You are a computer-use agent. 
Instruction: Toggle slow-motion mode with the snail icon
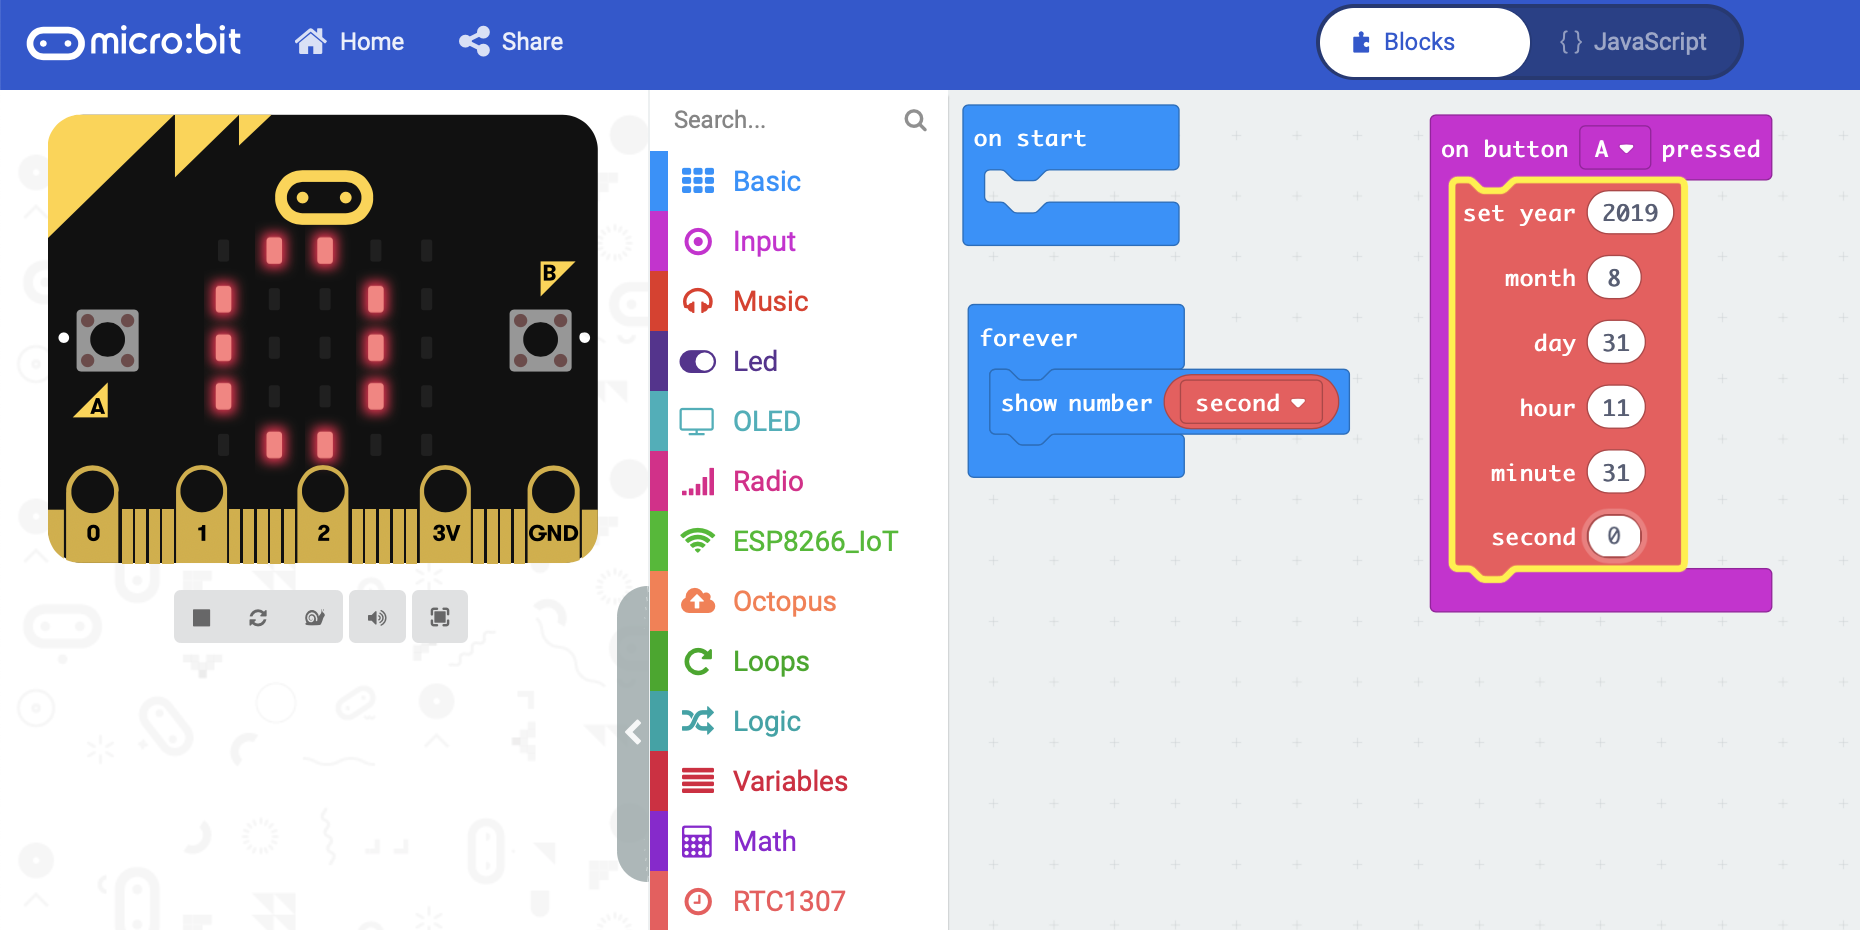[x=314, y=617]
